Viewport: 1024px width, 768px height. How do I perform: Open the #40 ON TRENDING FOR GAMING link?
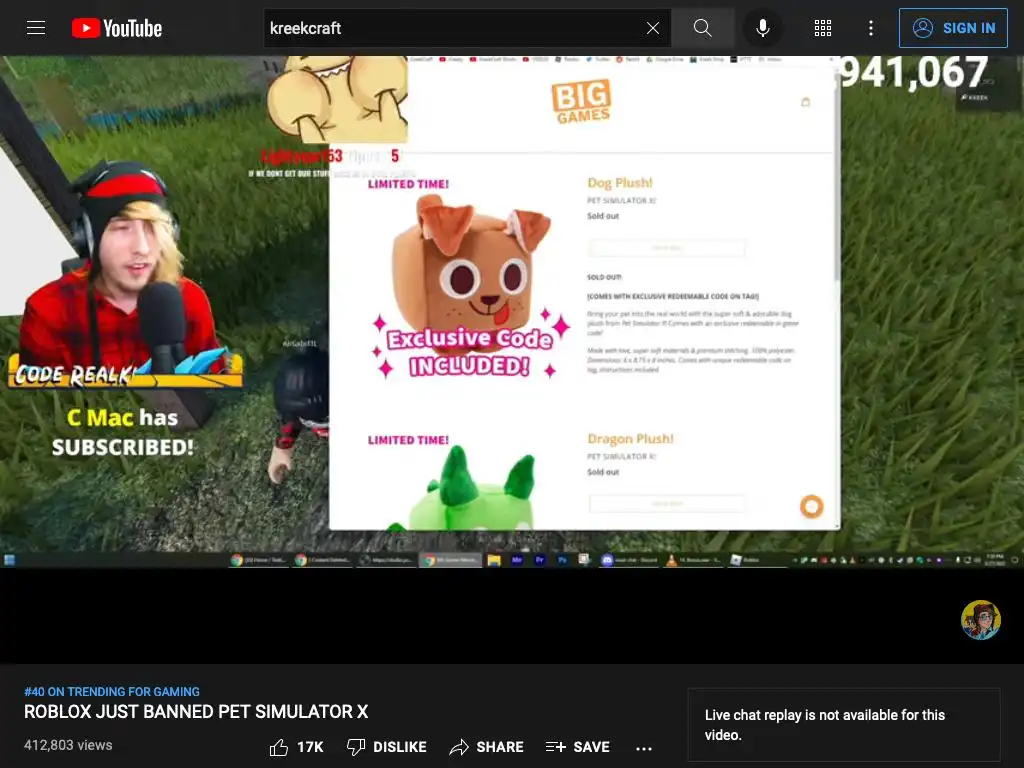click(x=112, y=692)
